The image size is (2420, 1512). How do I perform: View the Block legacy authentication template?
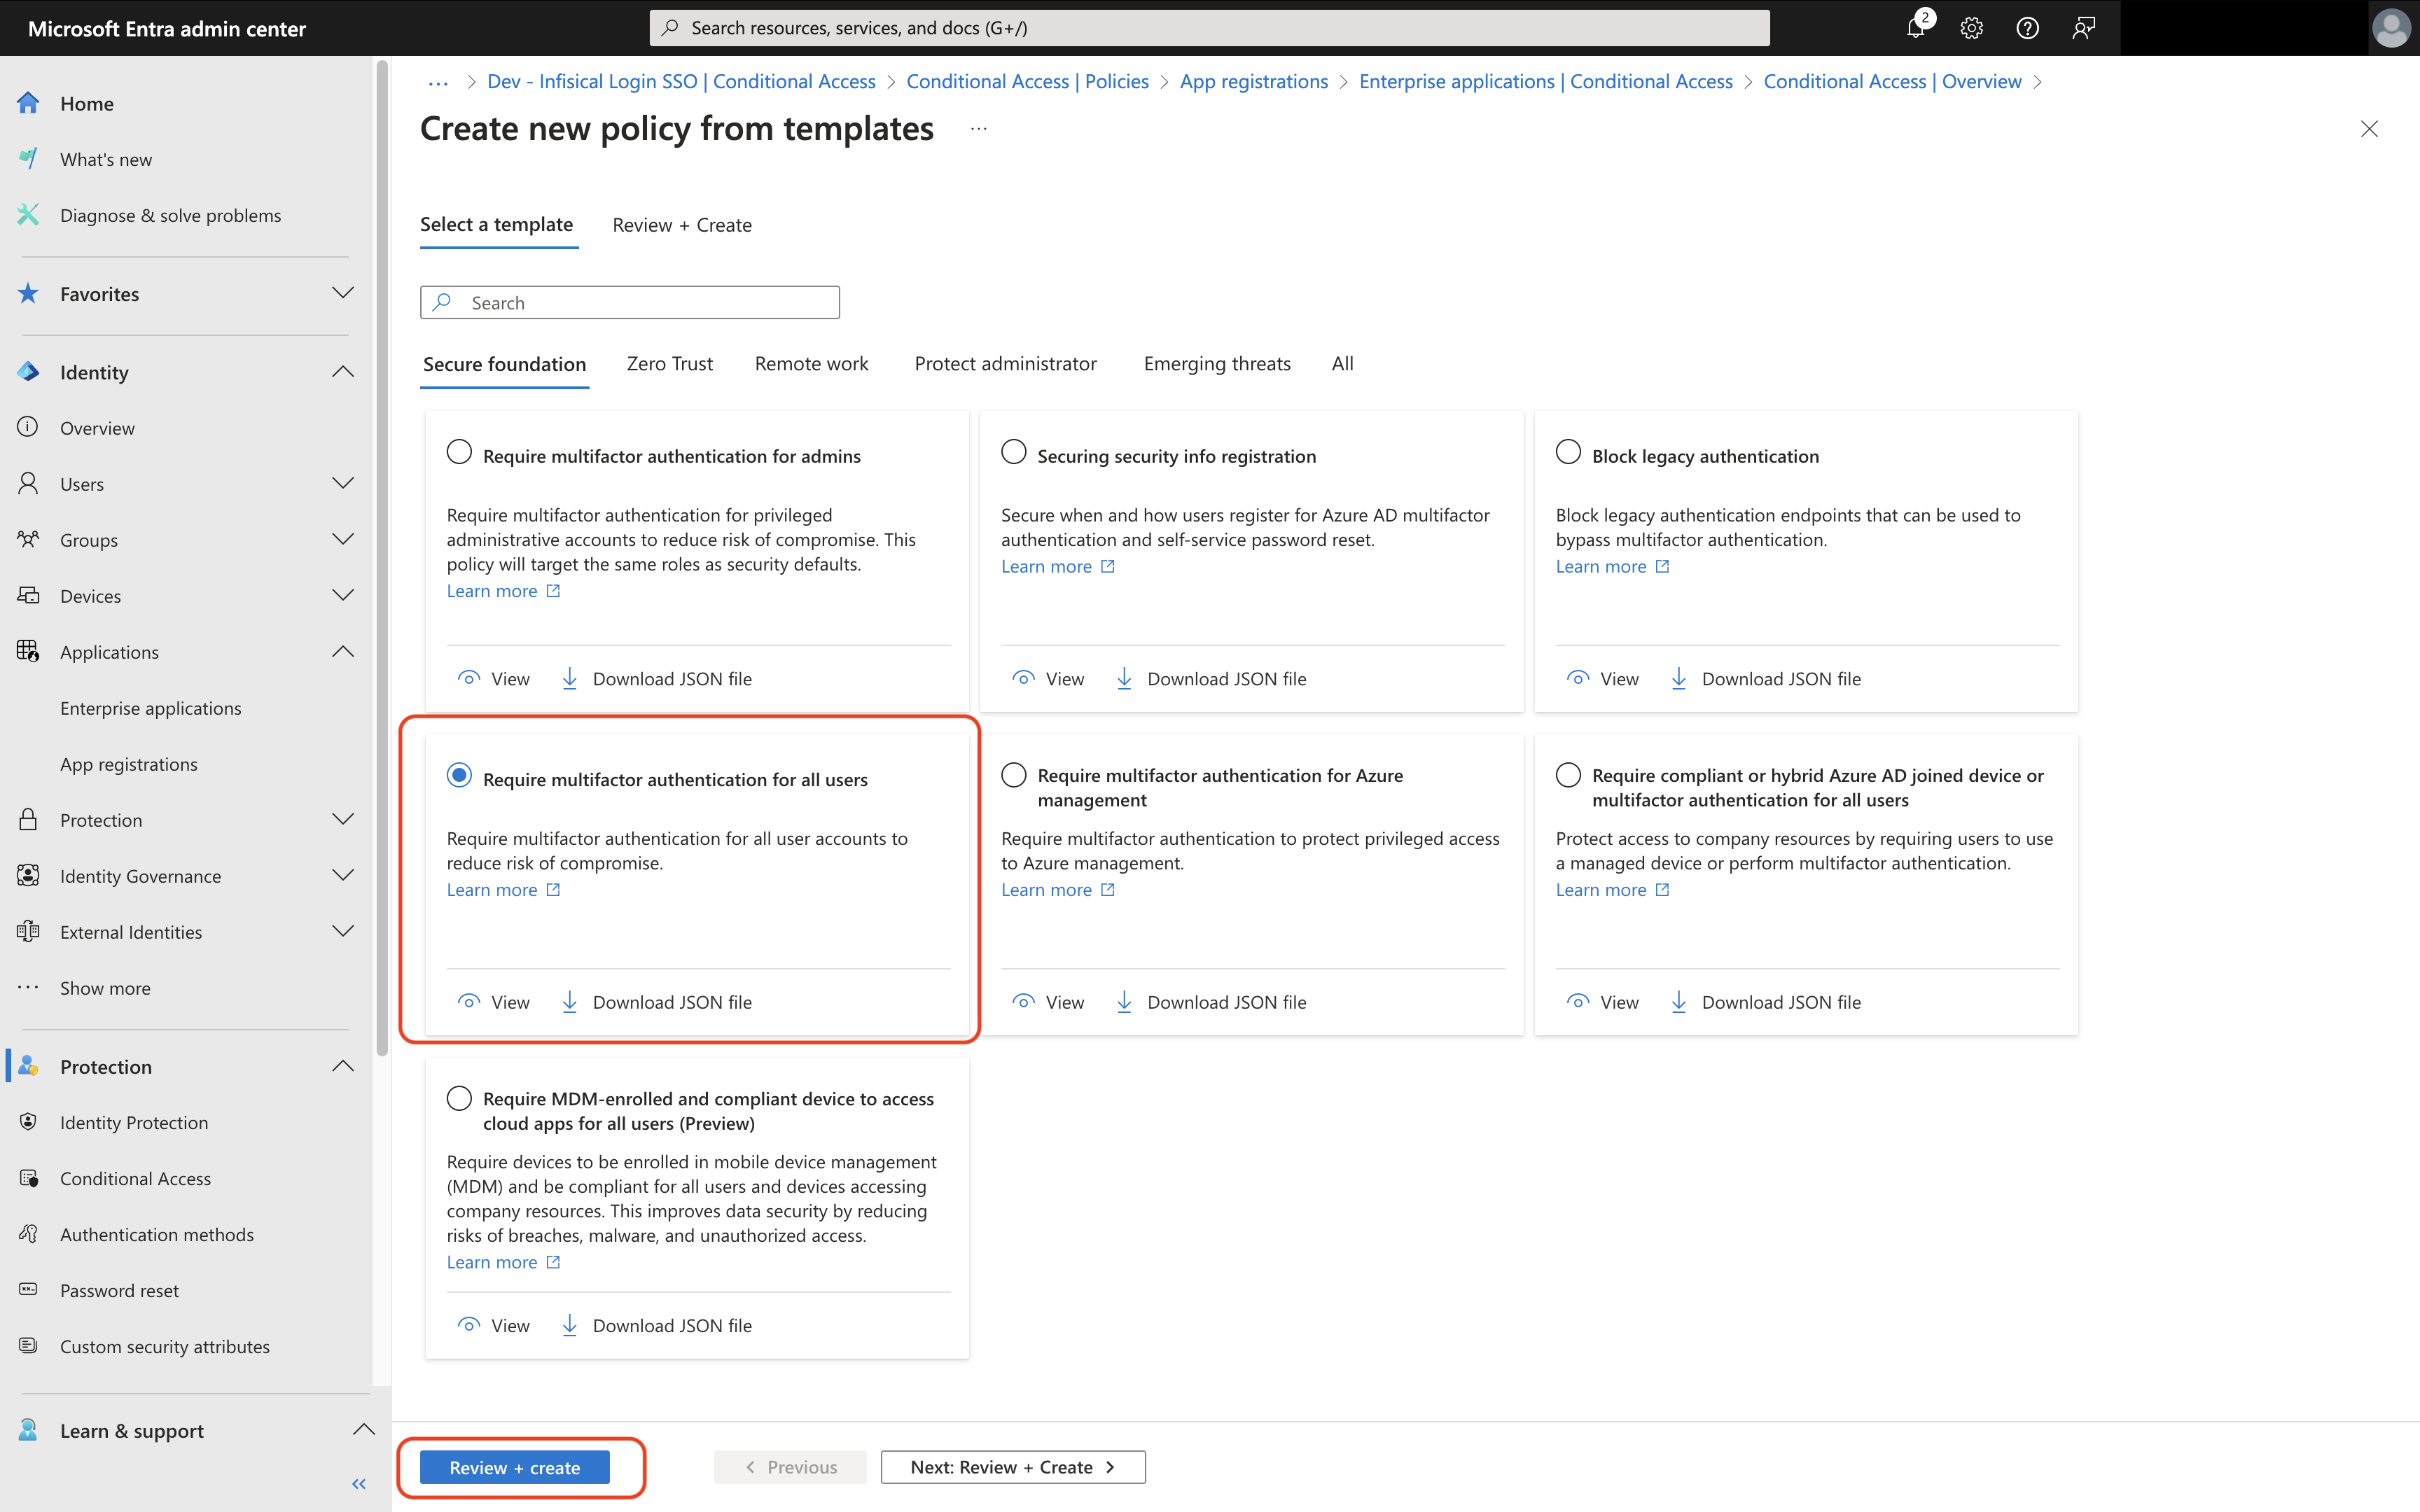1603,679
